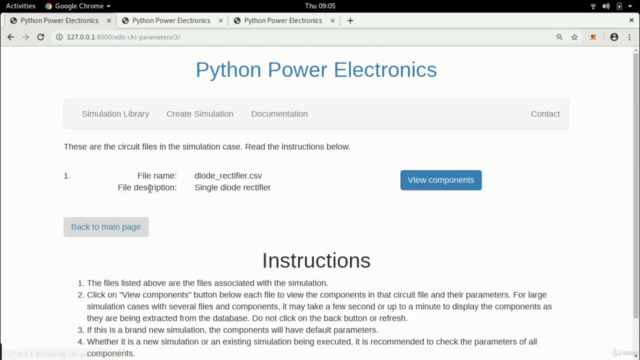This screenshot has height=360, width=640.
Task: Click the File name: label
Action: 157,176
